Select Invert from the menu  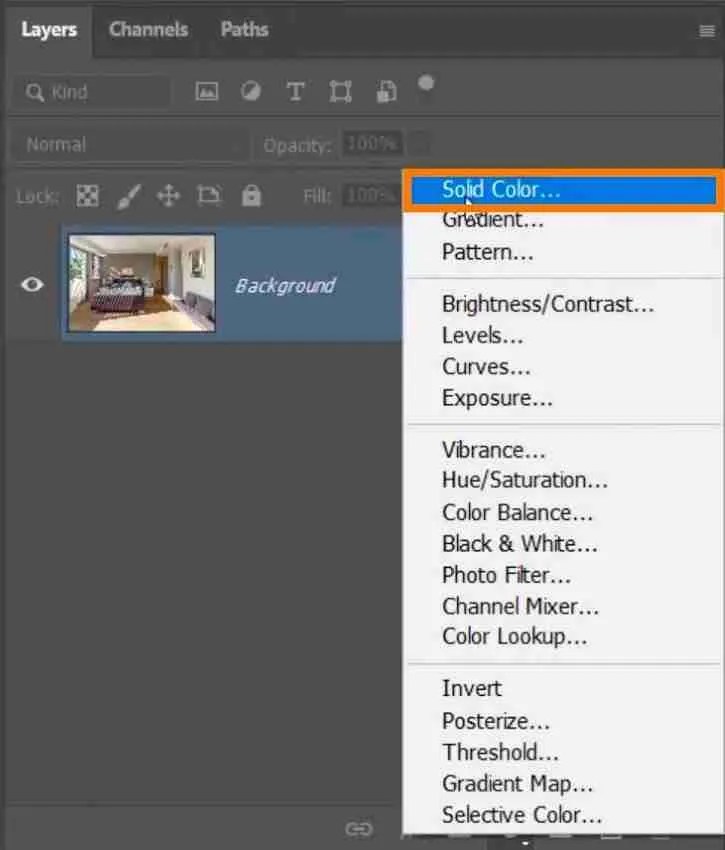[x=563, y=688]
